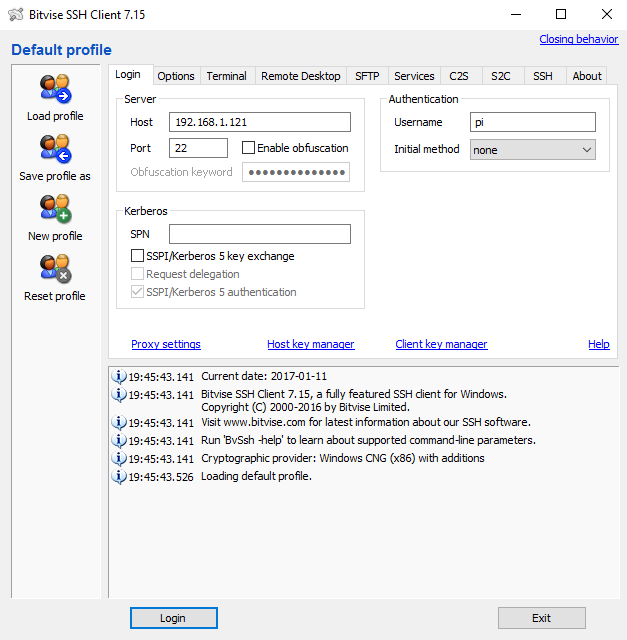Minimize the Bitvise SSH Client window
This screenshot has height=640, width=627.
[516, 15]
